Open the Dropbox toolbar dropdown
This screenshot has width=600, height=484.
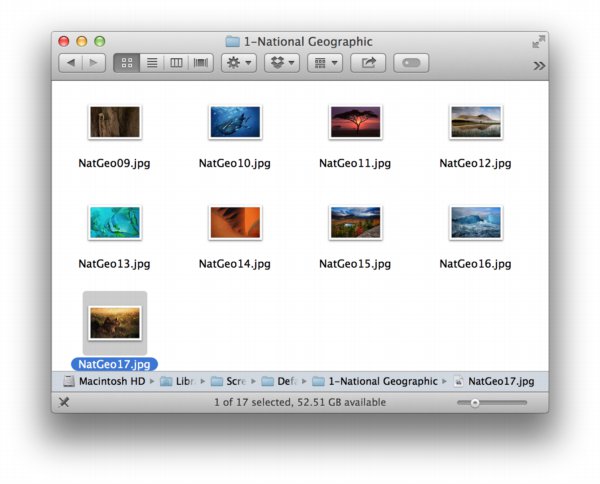281,63
